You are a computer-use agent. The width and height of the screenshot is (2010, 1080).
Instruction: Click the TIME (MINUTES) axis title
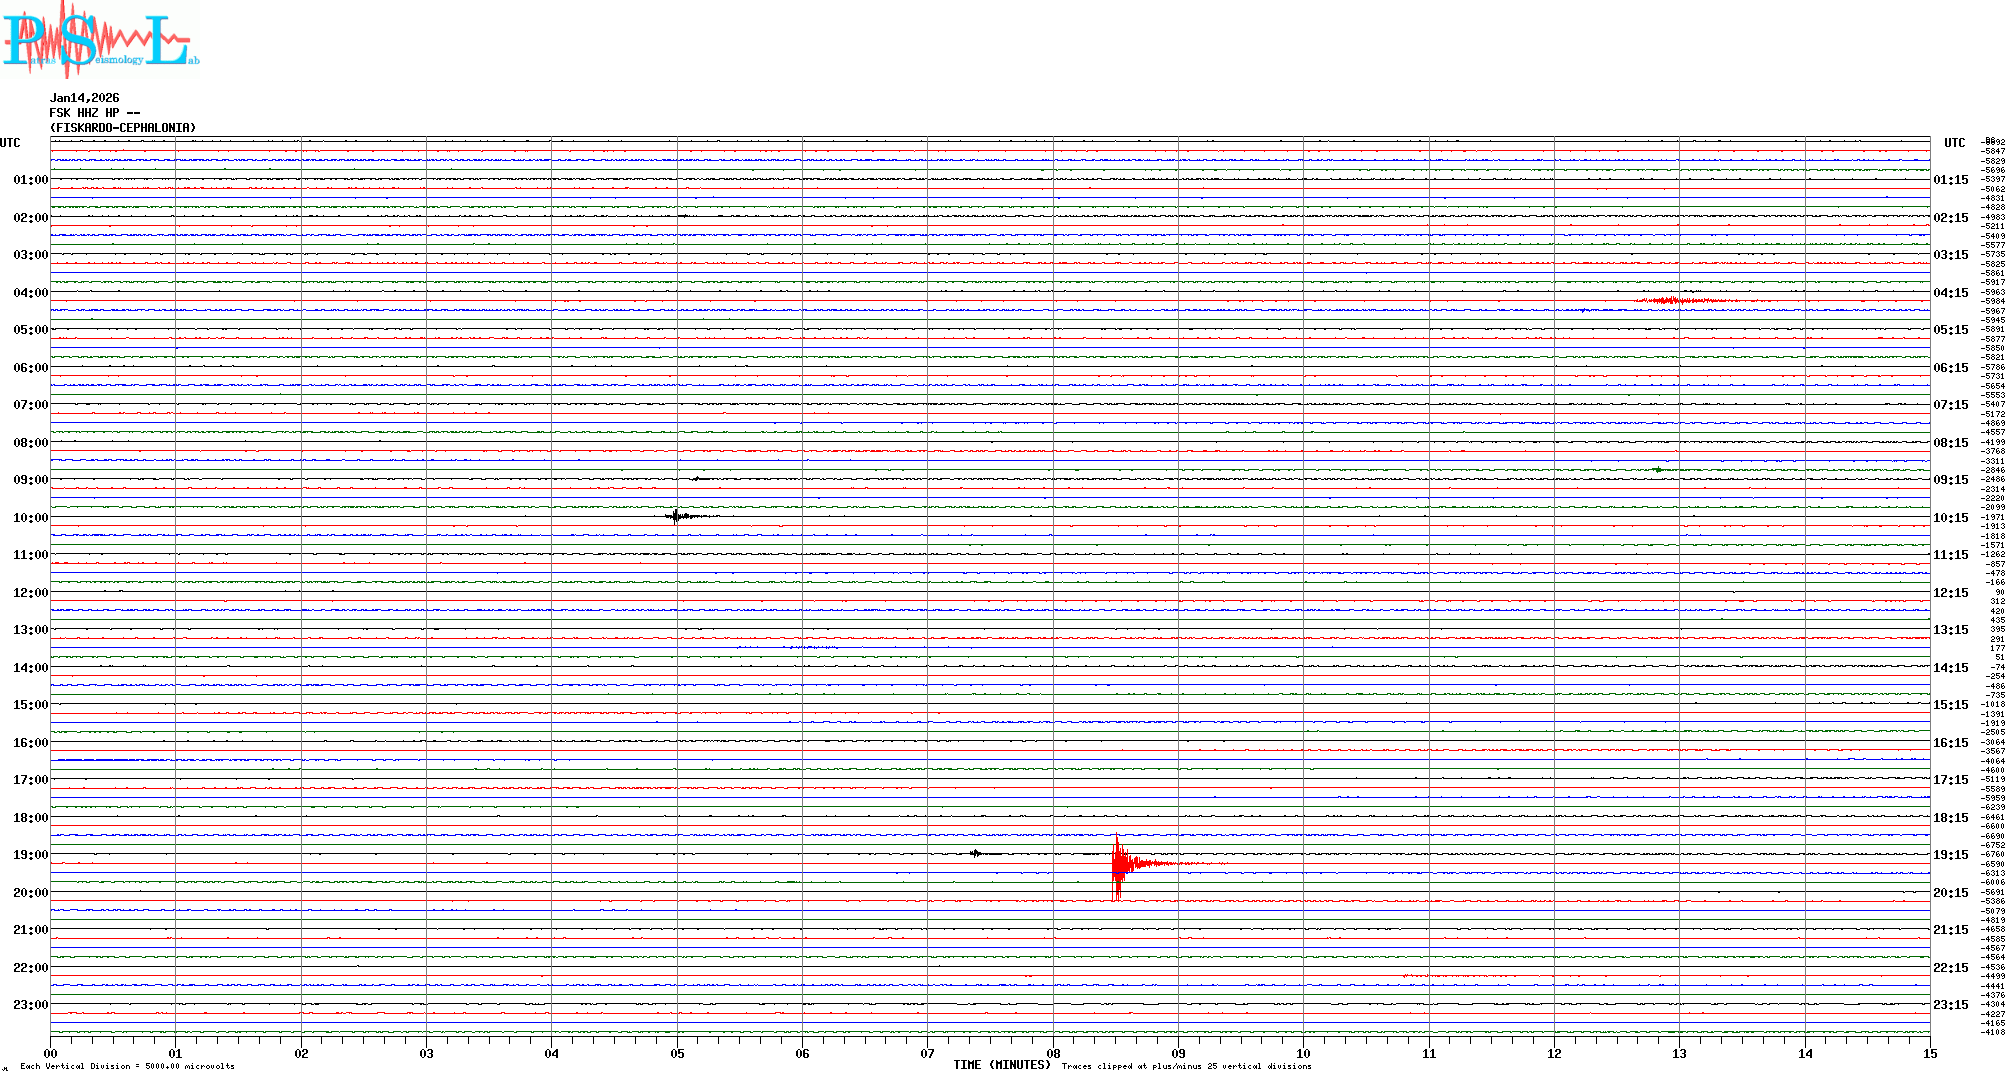1001,1065
